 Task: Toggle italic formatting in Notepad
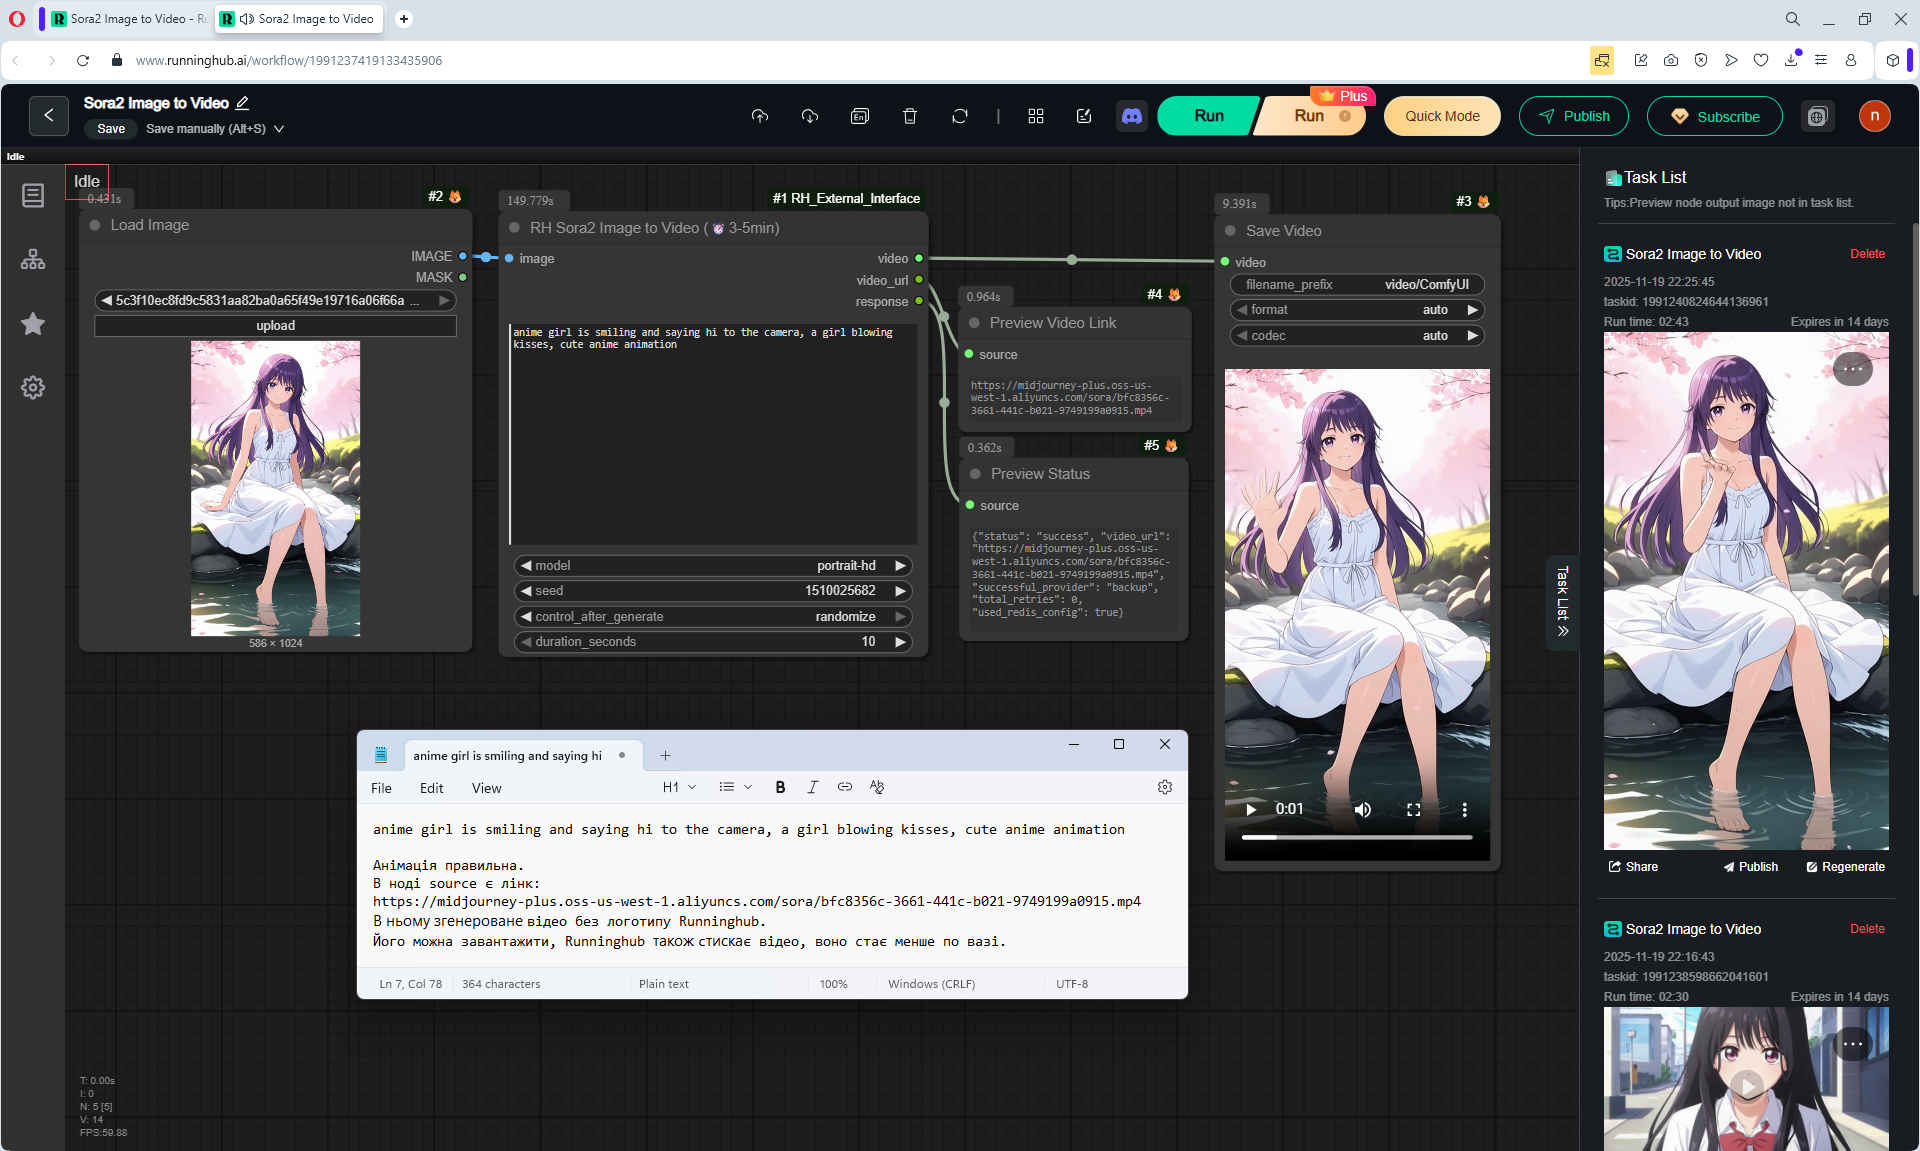[x=812, y=787]
